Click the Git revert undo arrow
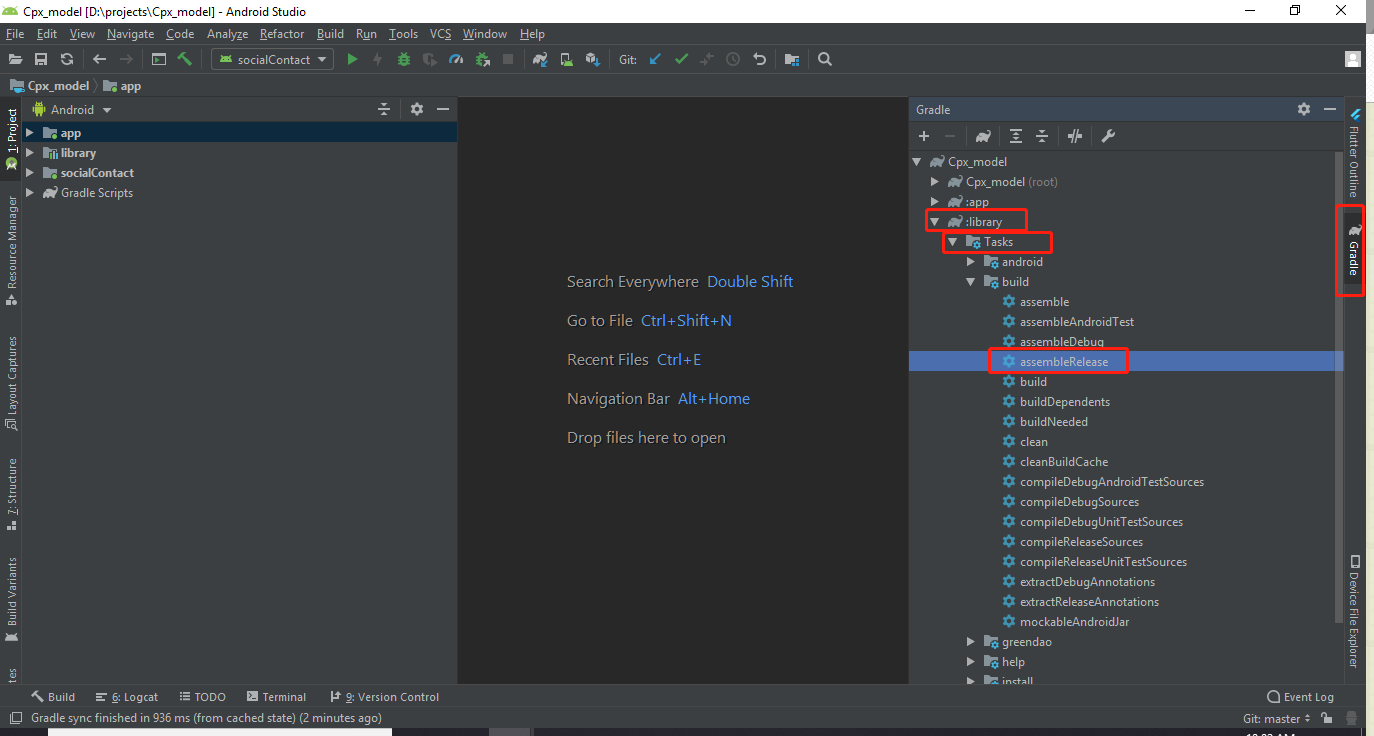The width and height of the screenshot is (1374, 736). click(x=760, y=59)
